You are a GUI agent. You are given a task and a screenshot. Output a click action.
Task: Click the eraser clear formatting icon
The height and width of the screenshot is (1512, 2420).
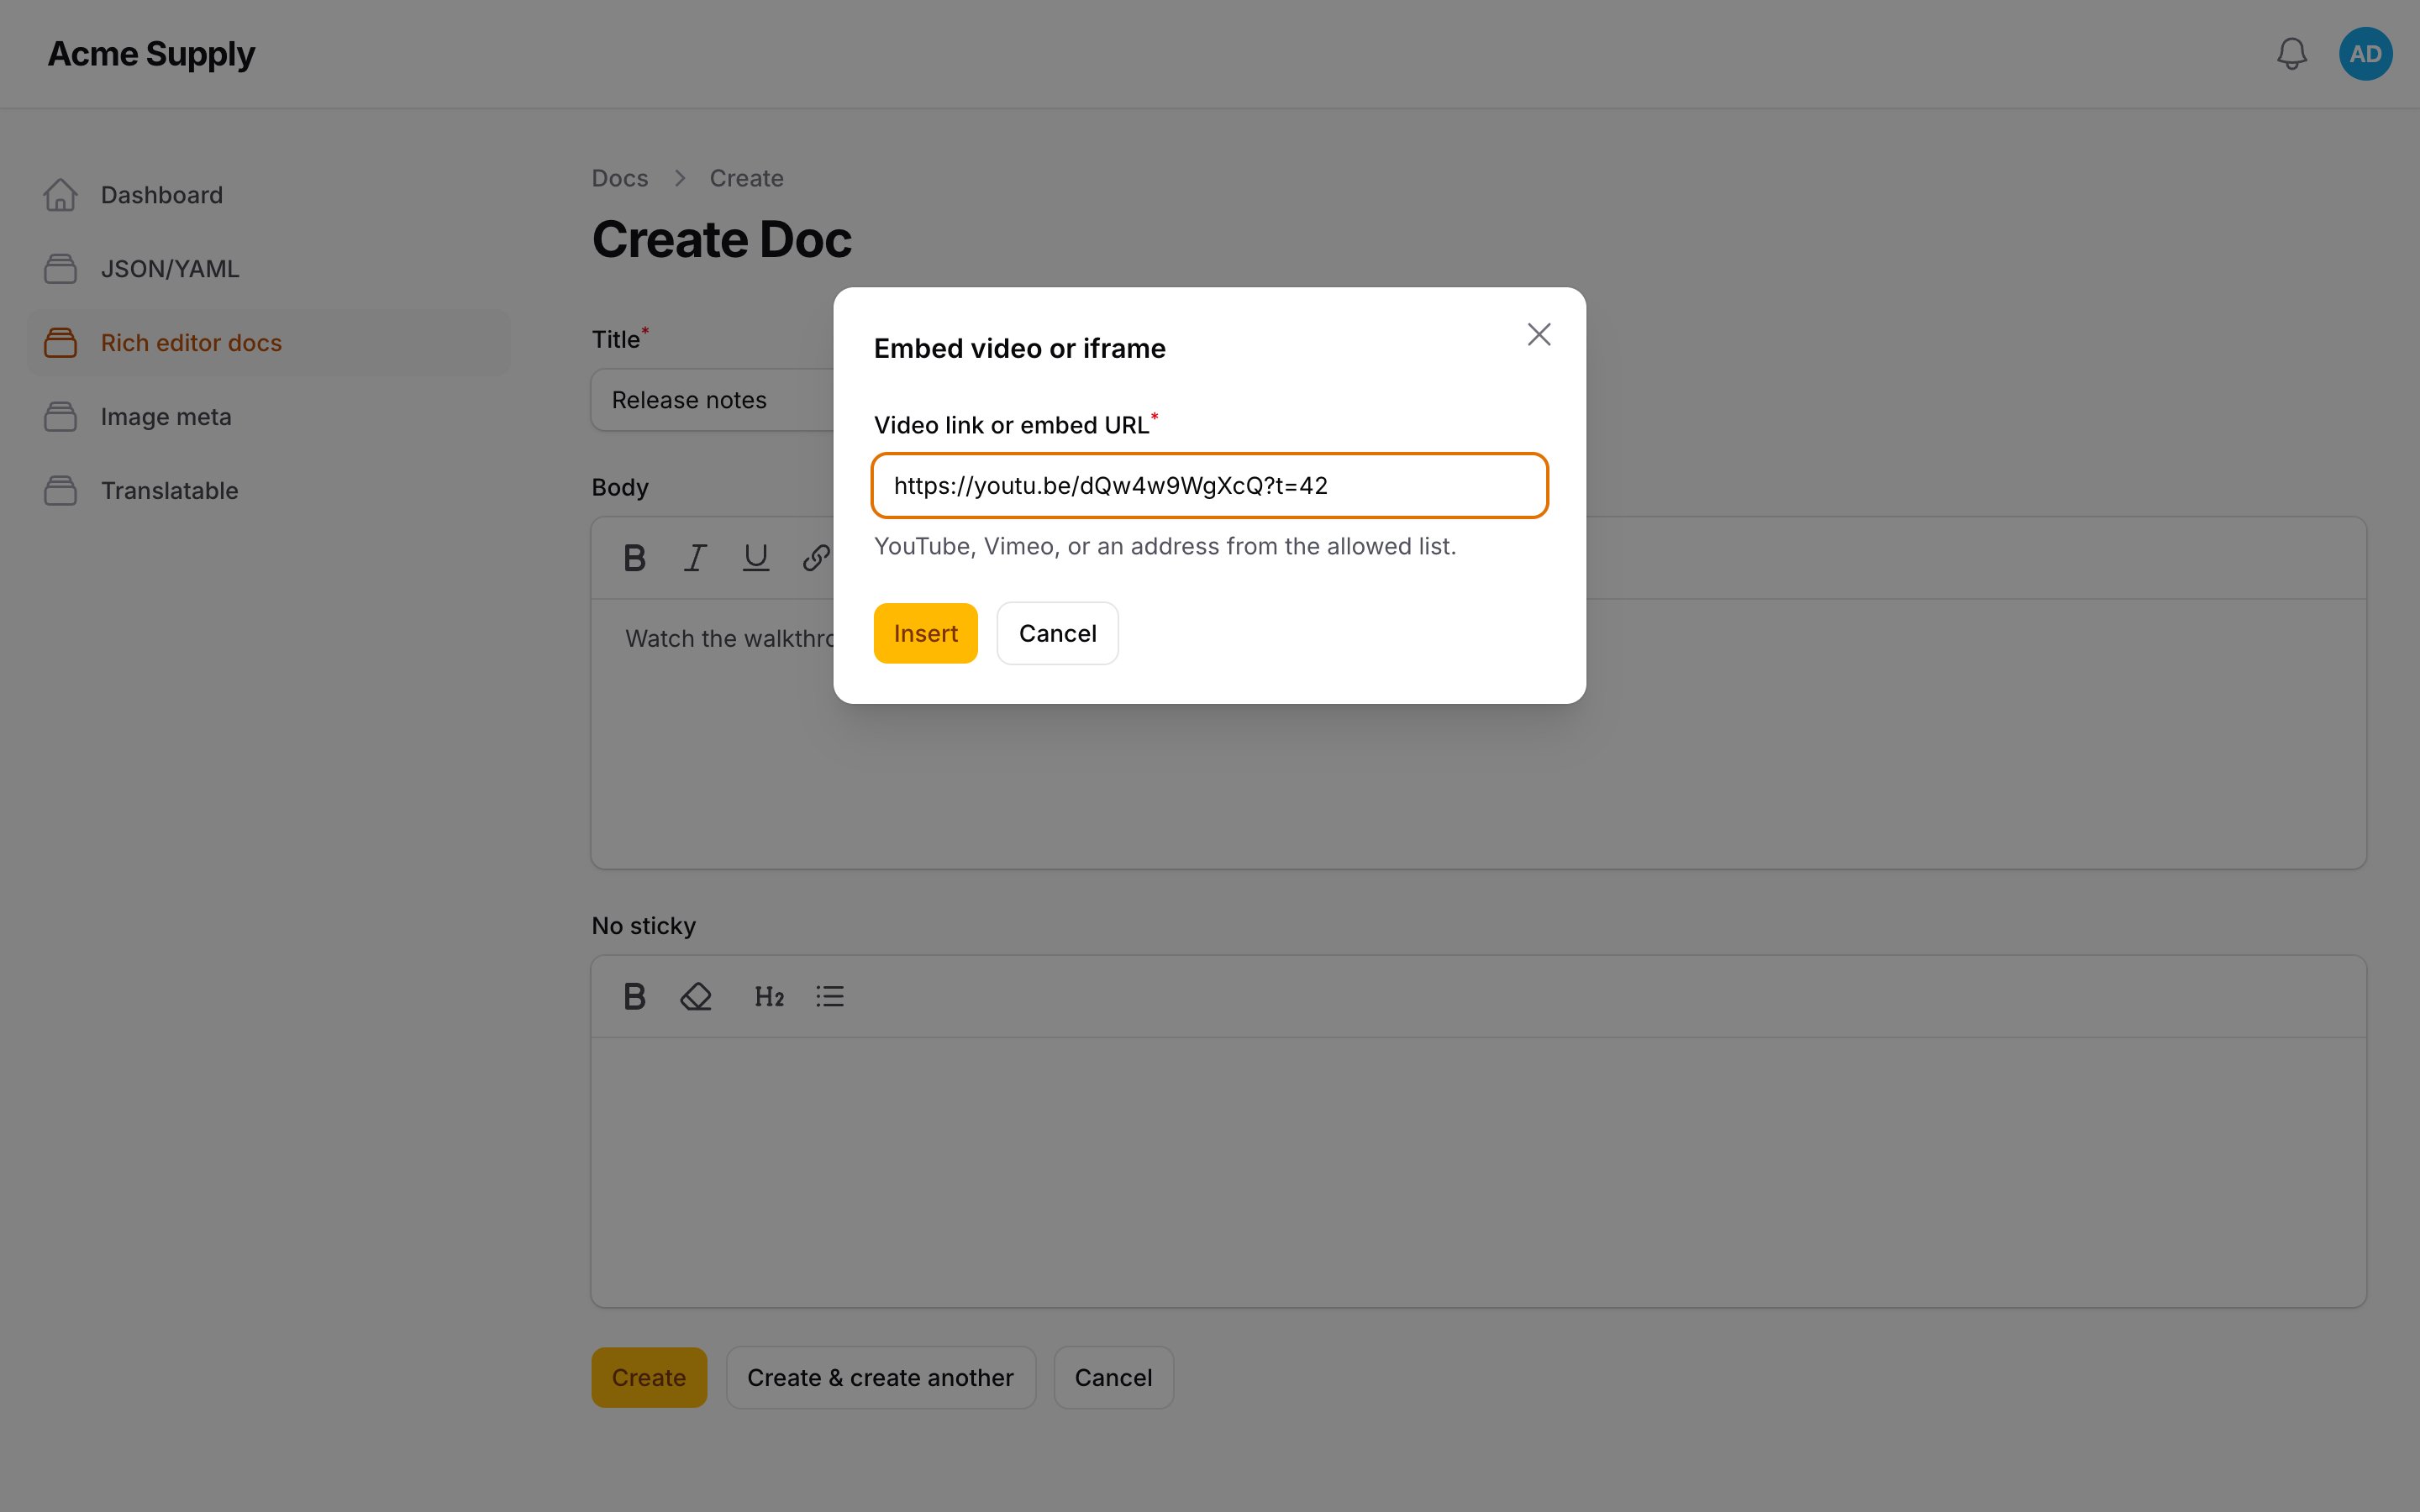click(695, 997)
